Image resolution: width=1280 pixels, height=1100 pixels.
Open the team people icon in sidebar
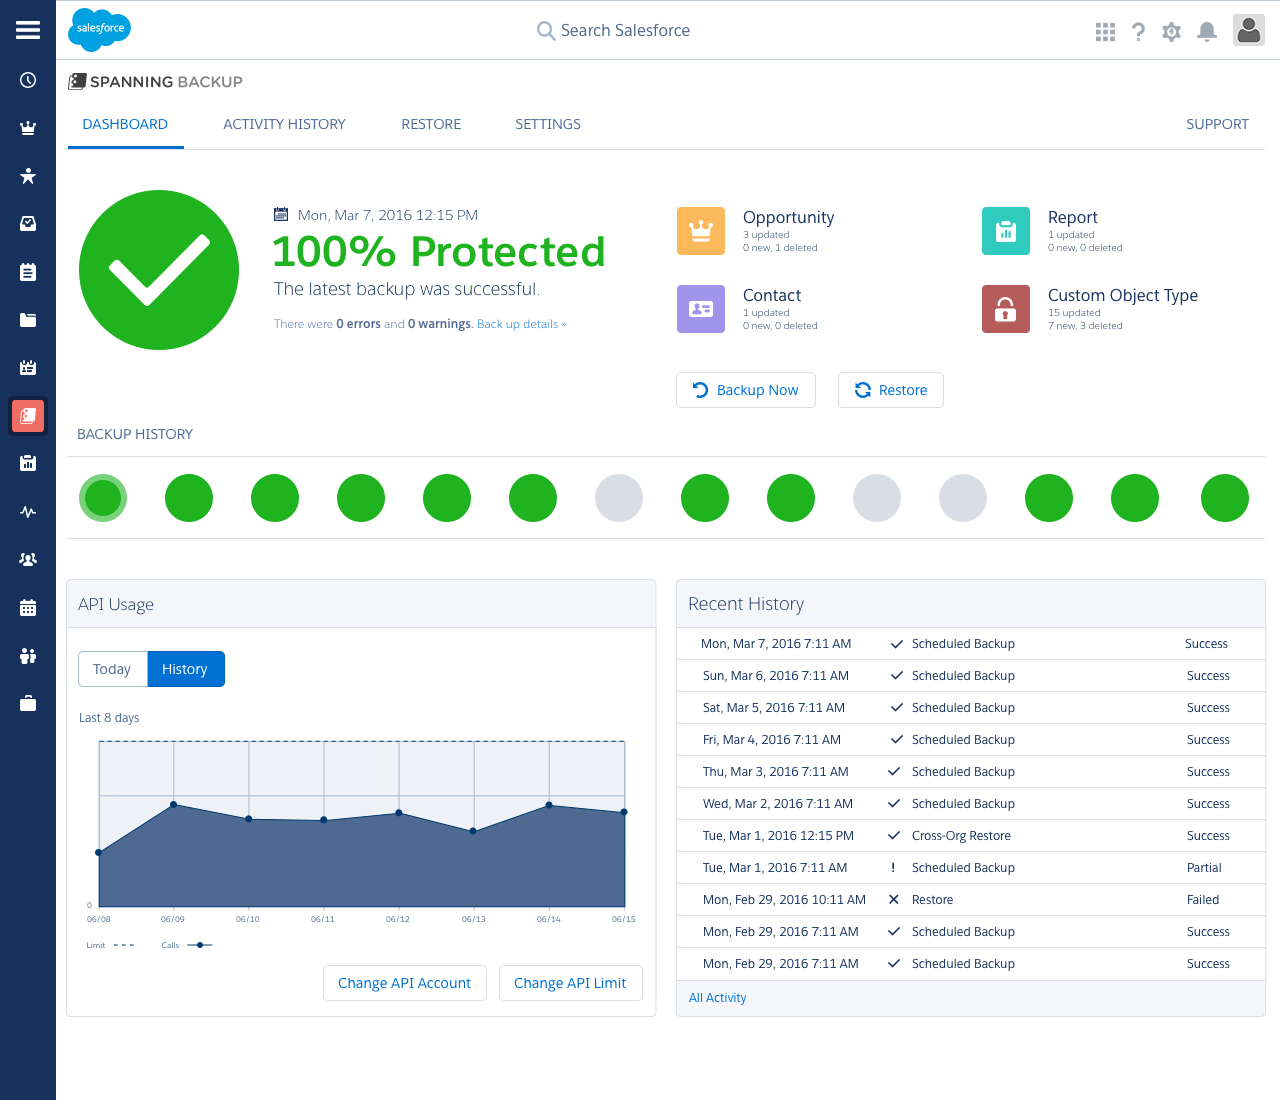click(28, 656)
